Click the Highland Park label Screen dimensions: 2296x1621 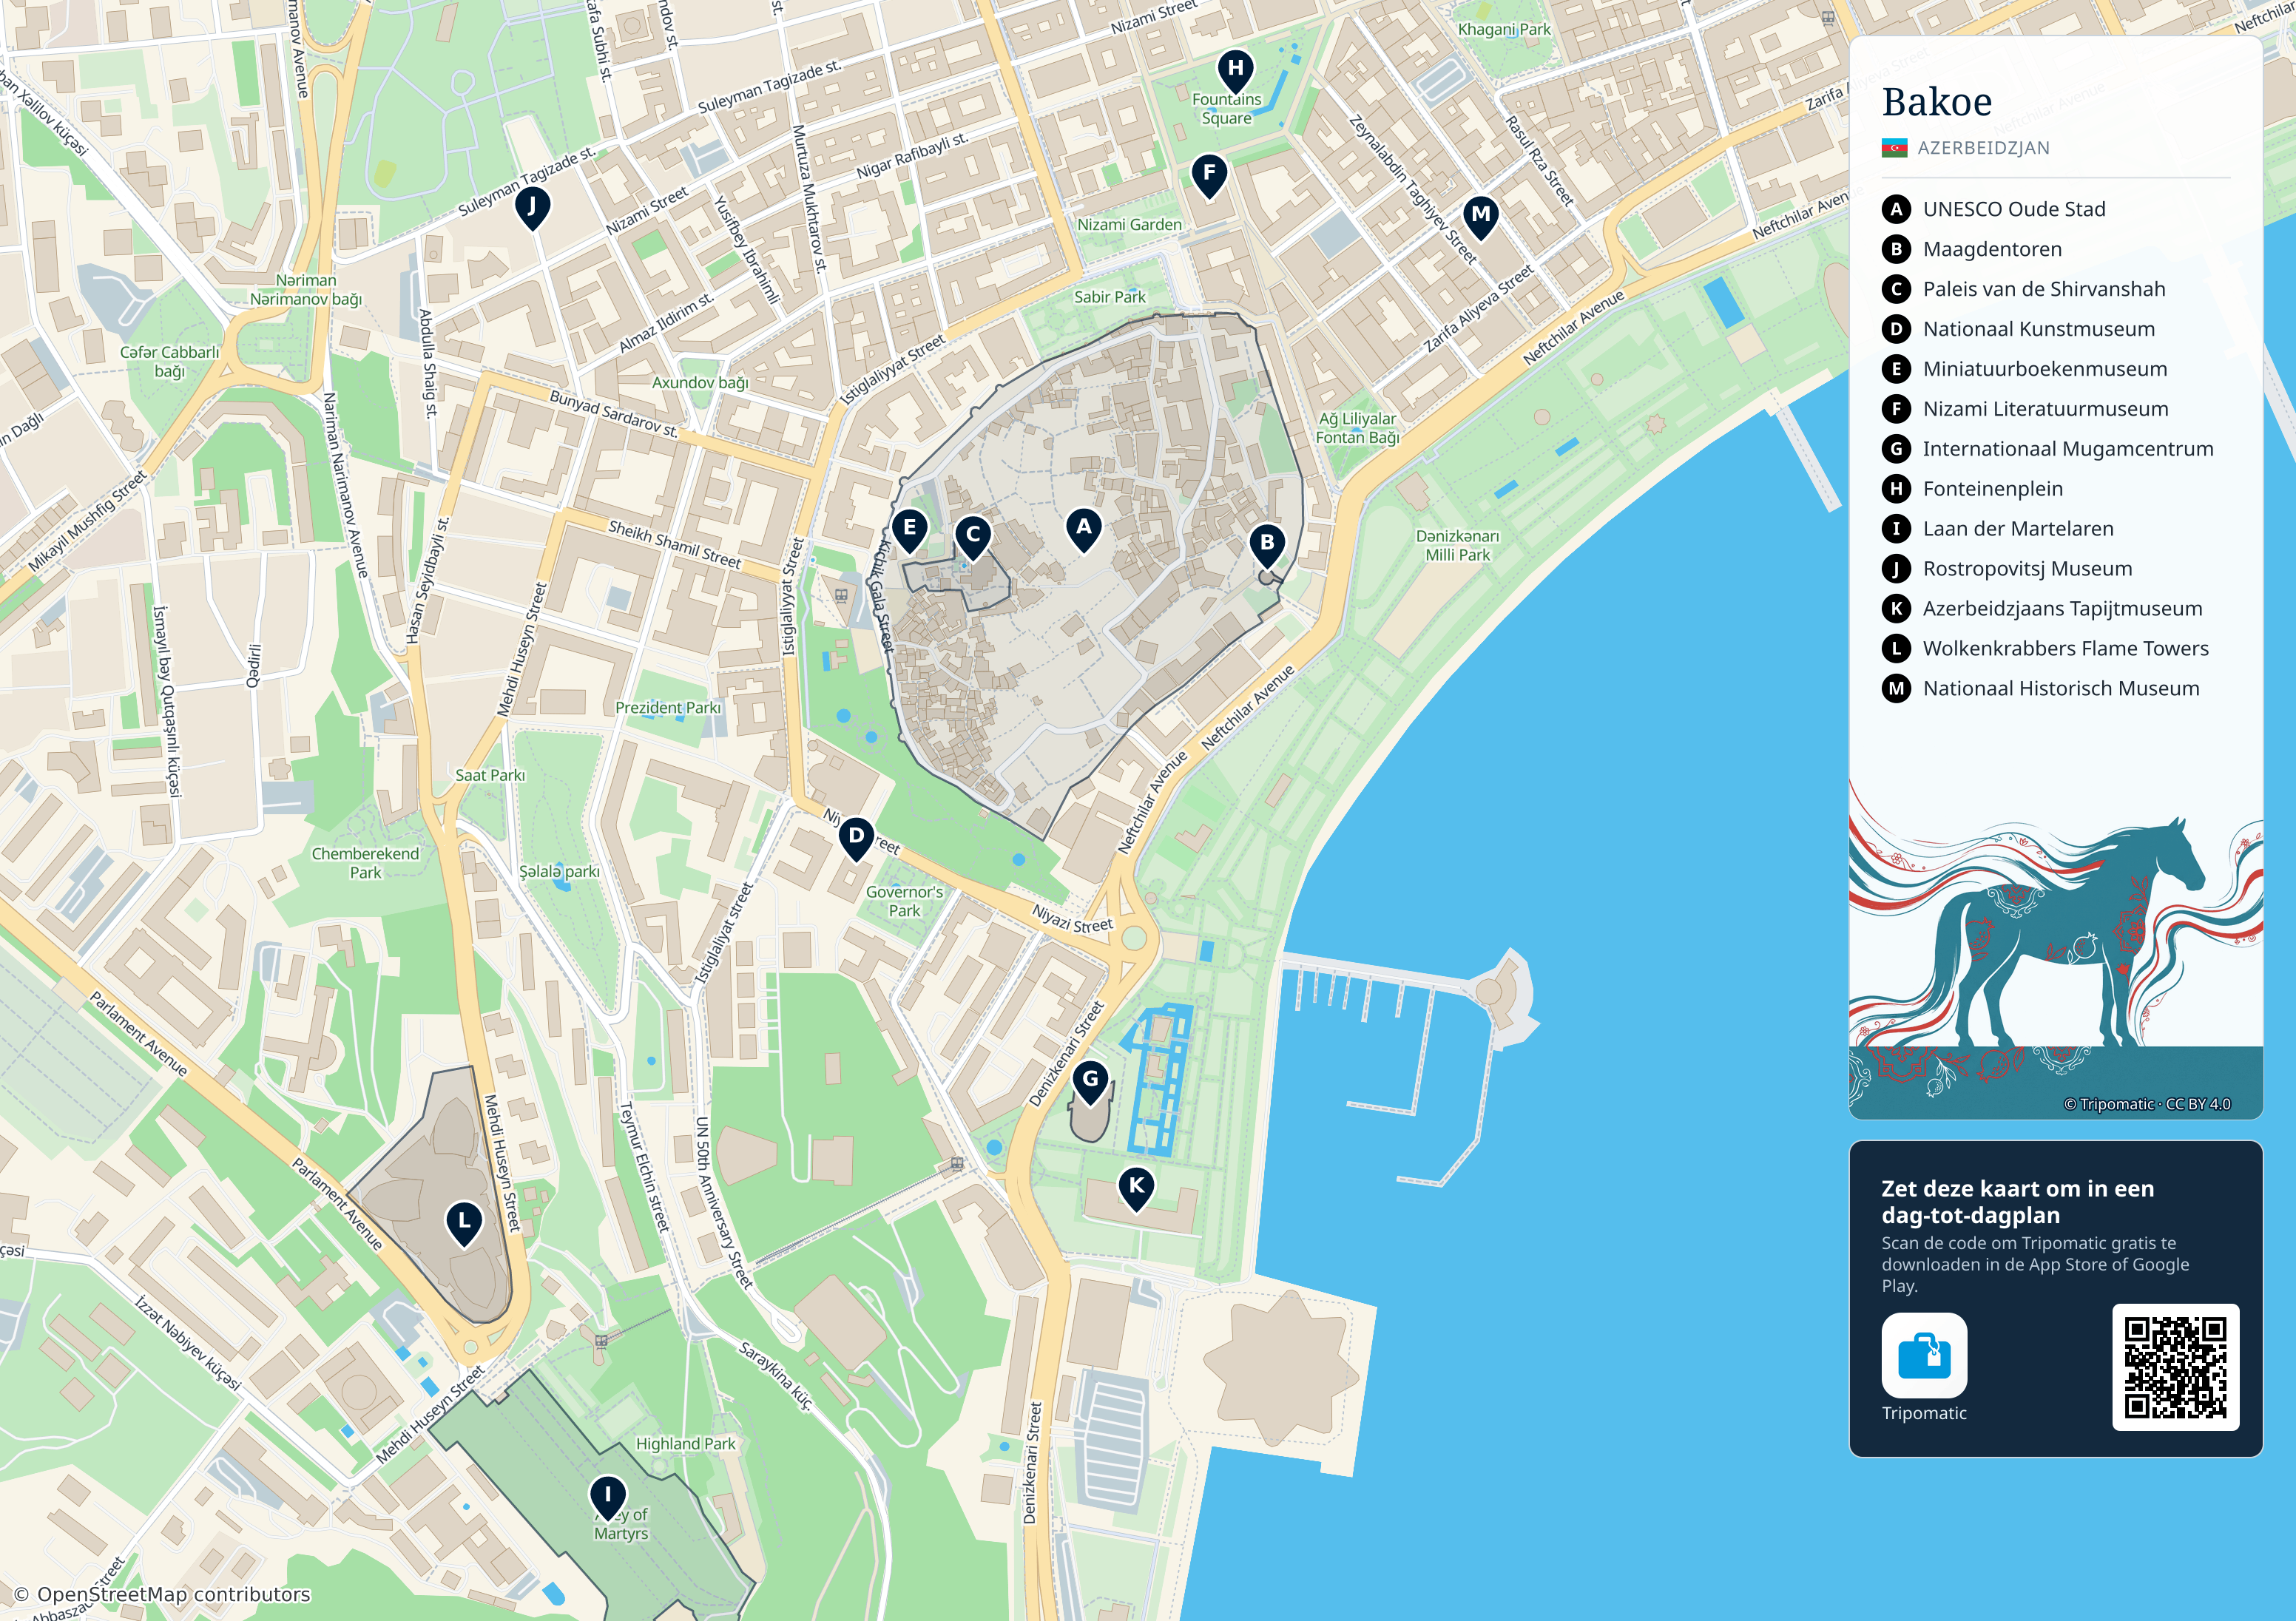tap(686, 1444)
